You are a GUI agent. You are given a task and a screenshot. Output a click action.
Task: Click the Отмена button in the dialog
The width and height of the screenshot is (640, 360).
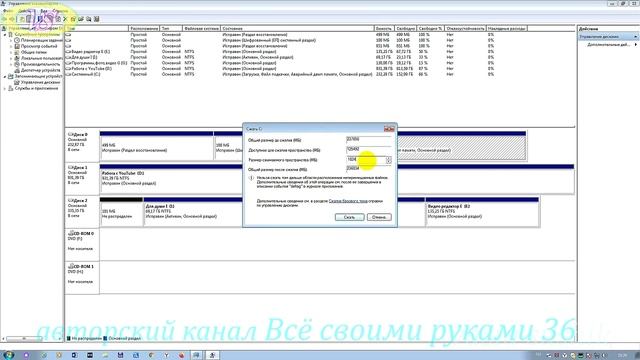point(379,217)
